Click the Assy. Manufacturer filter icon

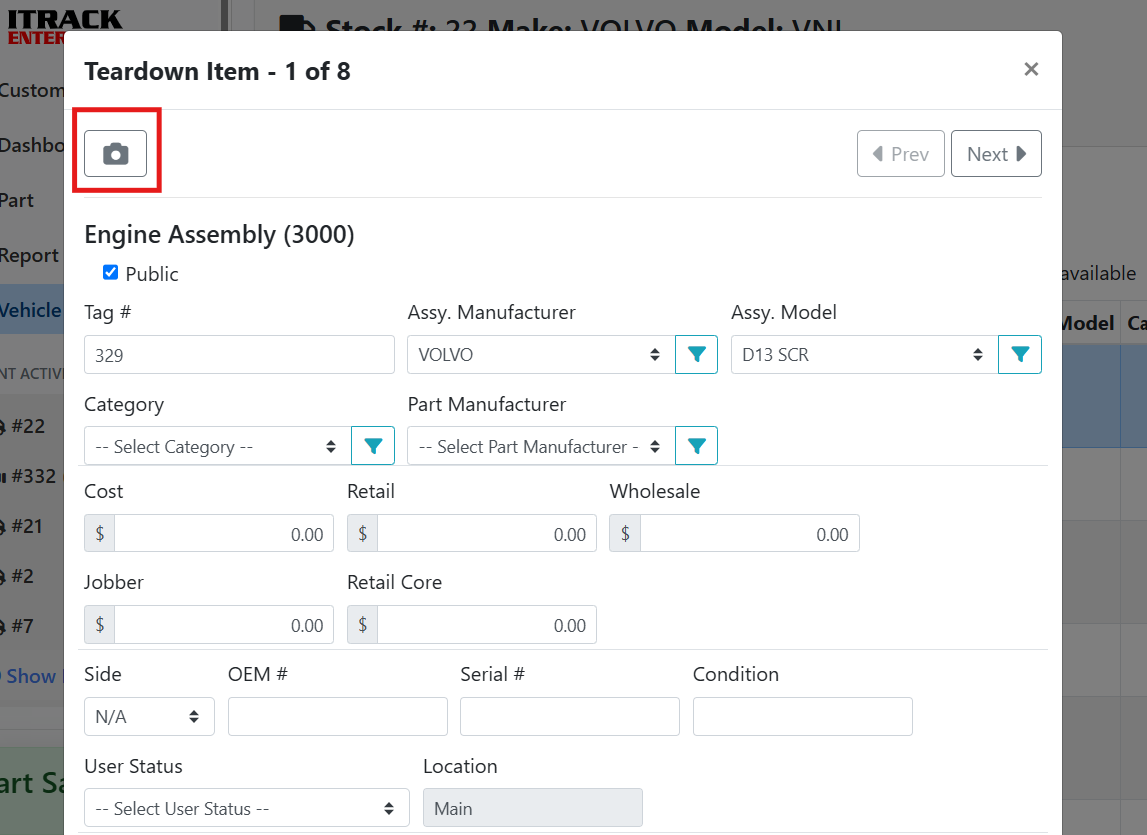click(696, 354)
